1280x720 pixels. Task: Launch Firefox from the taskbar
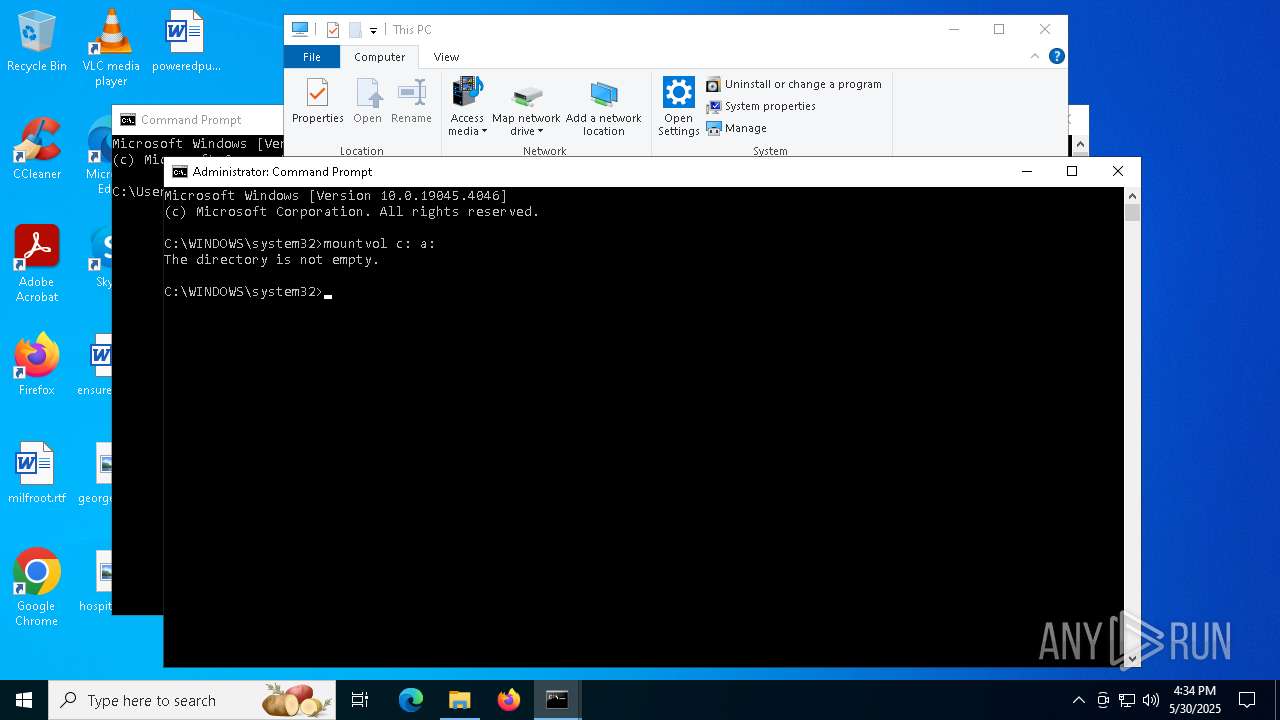coord(508,700)
